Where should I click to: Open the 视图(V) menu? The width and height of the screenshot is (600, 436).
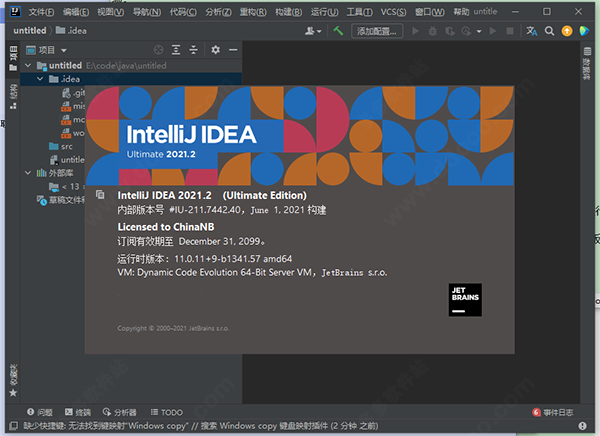pyautogui.click(x=111, y=12)
